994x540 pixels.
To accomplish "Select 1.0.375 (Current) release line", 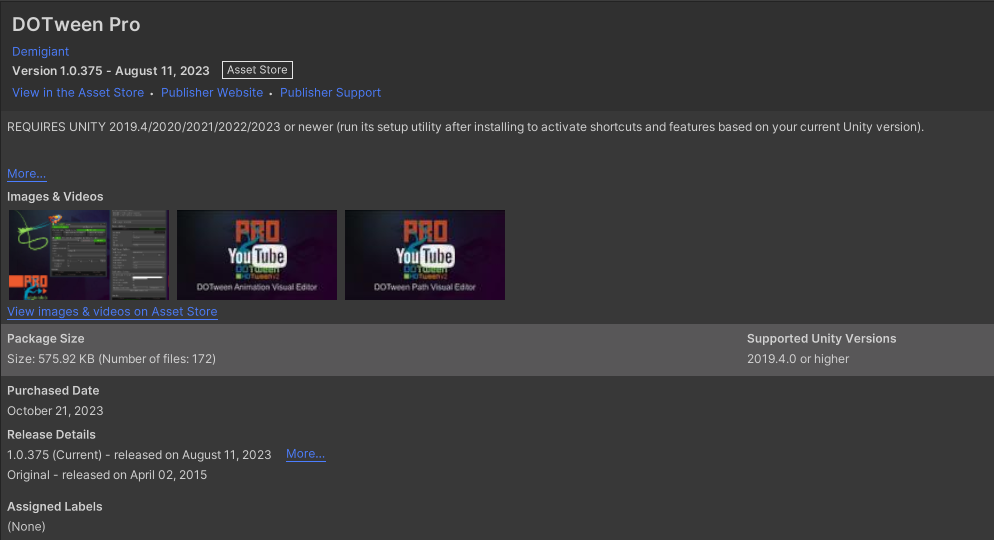I will [x=139, y=455].
